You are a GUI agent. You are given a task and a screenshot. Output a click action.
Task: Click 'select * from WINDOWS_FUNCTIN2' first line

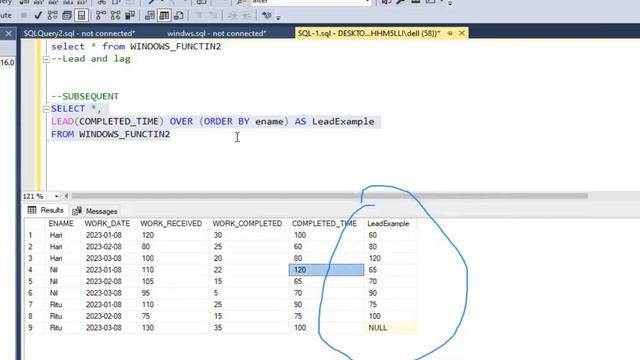pos(136,47)
